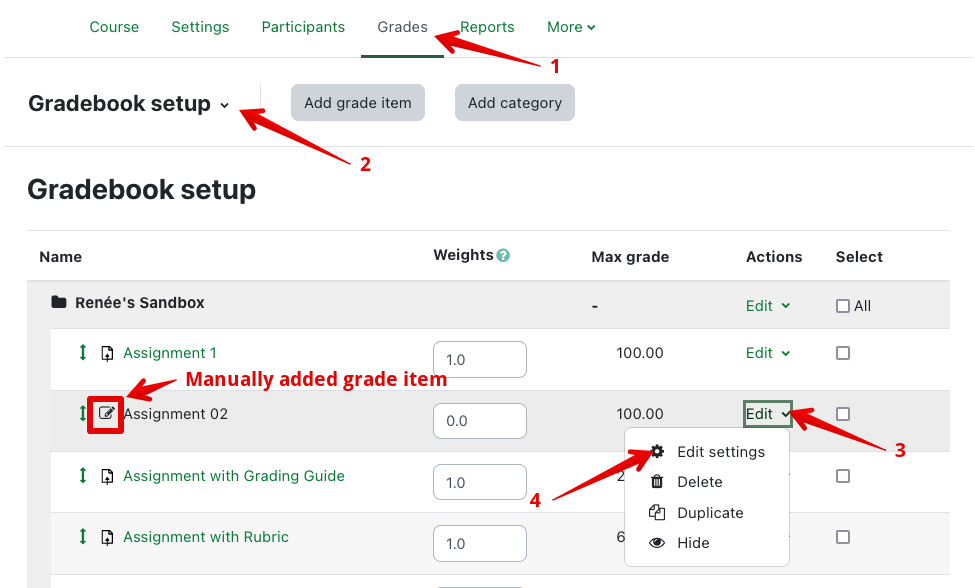Image resolution: width=975 pixels, height=588 pixels.
Task: Click the trash icon next to Delete
Action: 657,482
